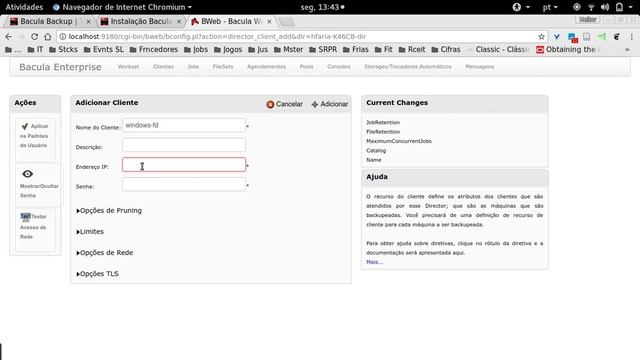
Task: Open the Obtaining the bookmark
Action: click(568, 49)
